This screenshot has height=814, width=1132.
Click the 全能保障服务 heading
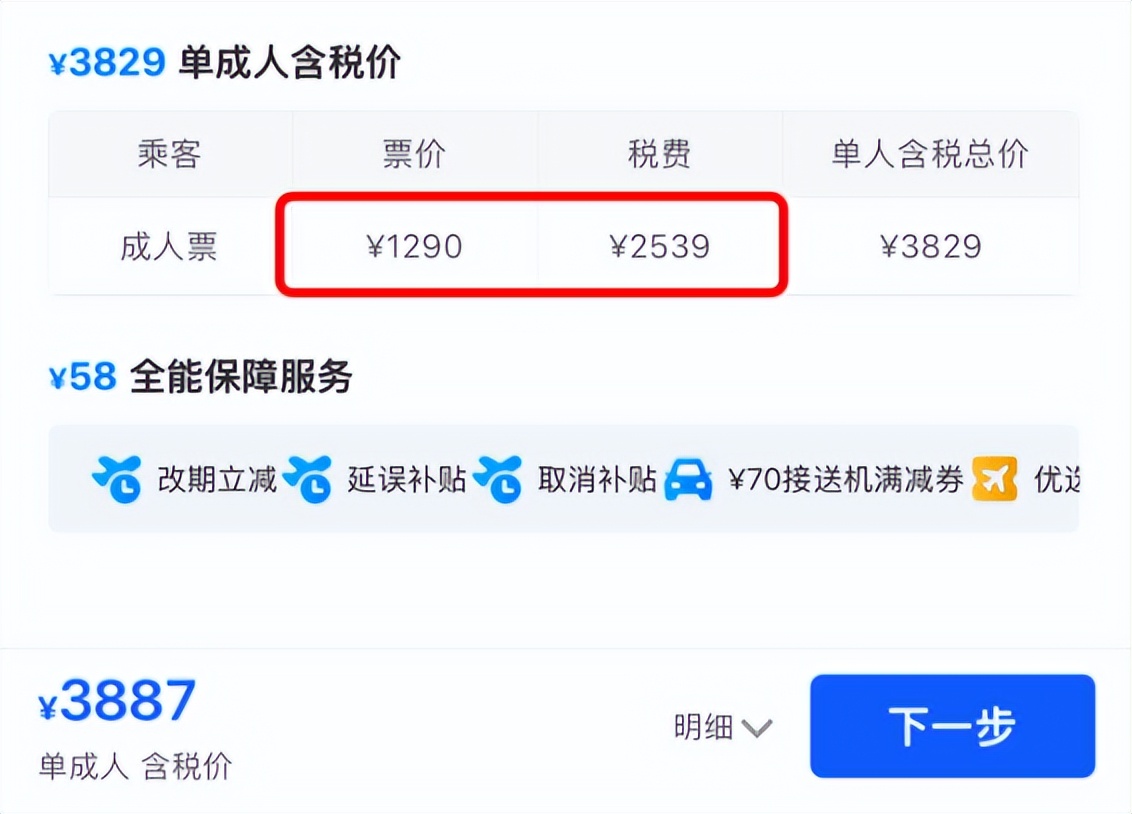241,378
